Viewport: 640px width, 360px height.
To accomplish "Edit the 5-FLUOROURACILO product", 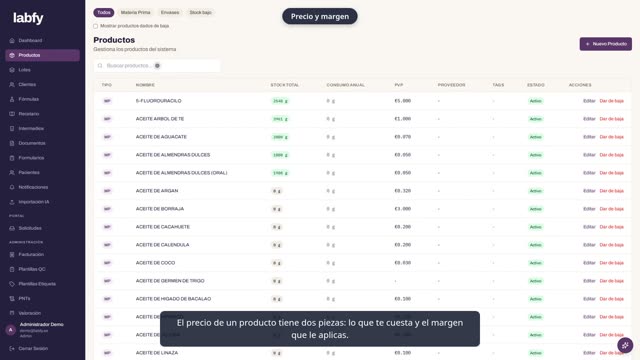I will coord(589,101).
